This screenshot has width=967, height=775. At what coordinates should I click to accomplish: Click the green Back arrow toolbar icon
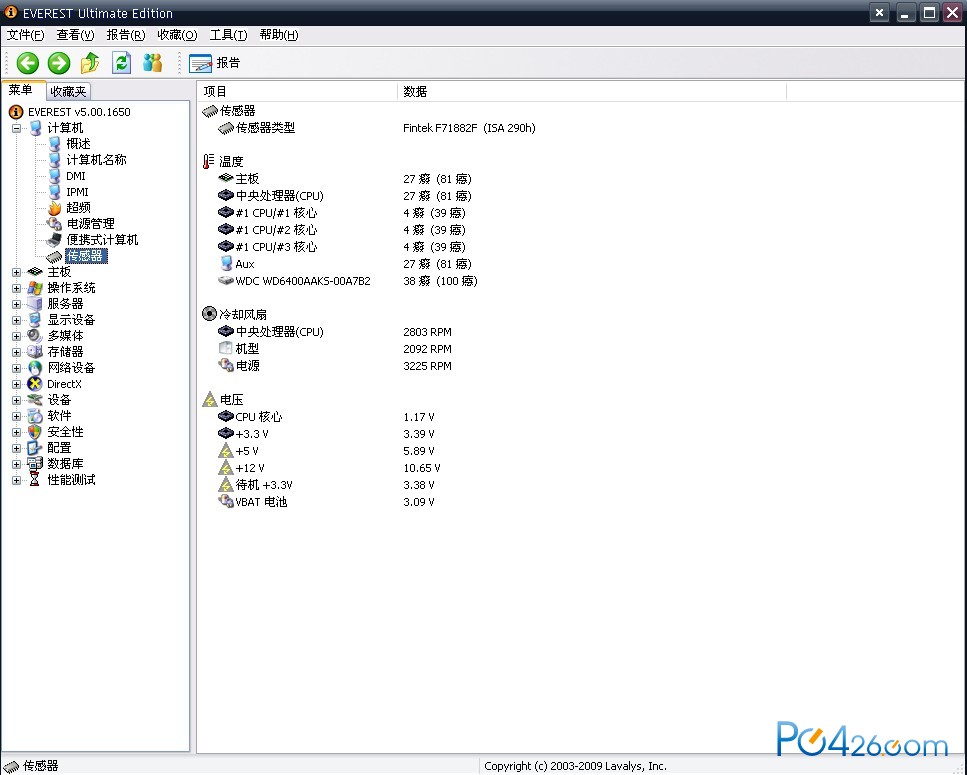[28, 63]
